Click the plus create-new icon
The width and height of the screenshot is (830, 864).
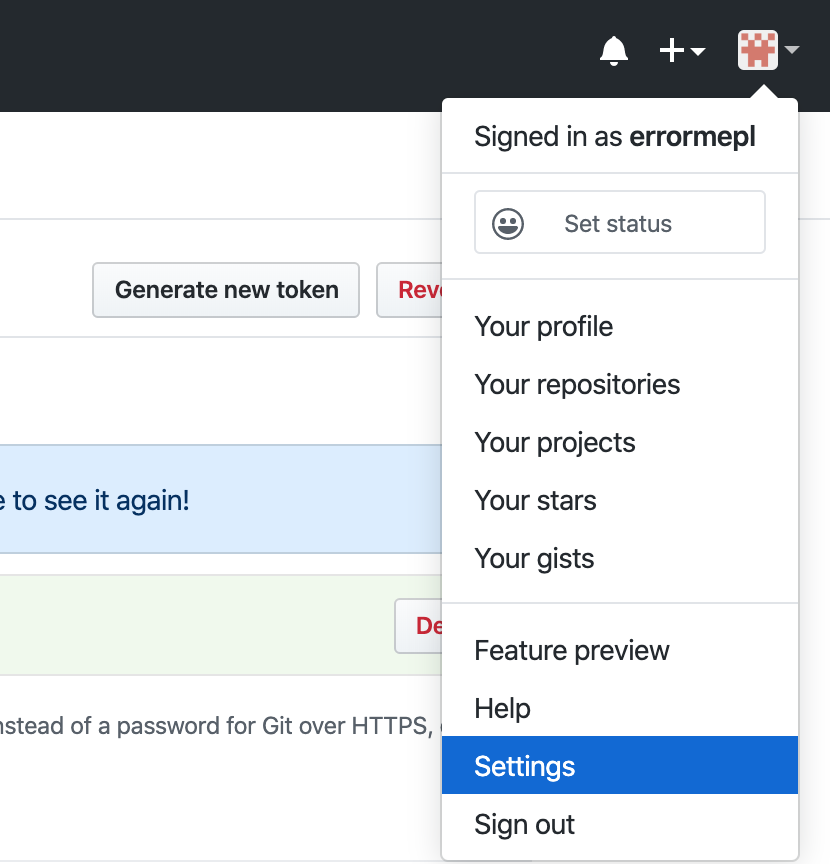(674, 50)
